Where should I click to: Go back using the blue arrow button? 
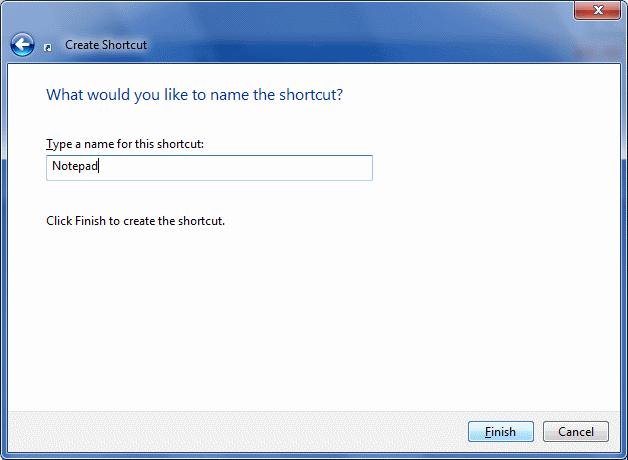coord(22,44)
